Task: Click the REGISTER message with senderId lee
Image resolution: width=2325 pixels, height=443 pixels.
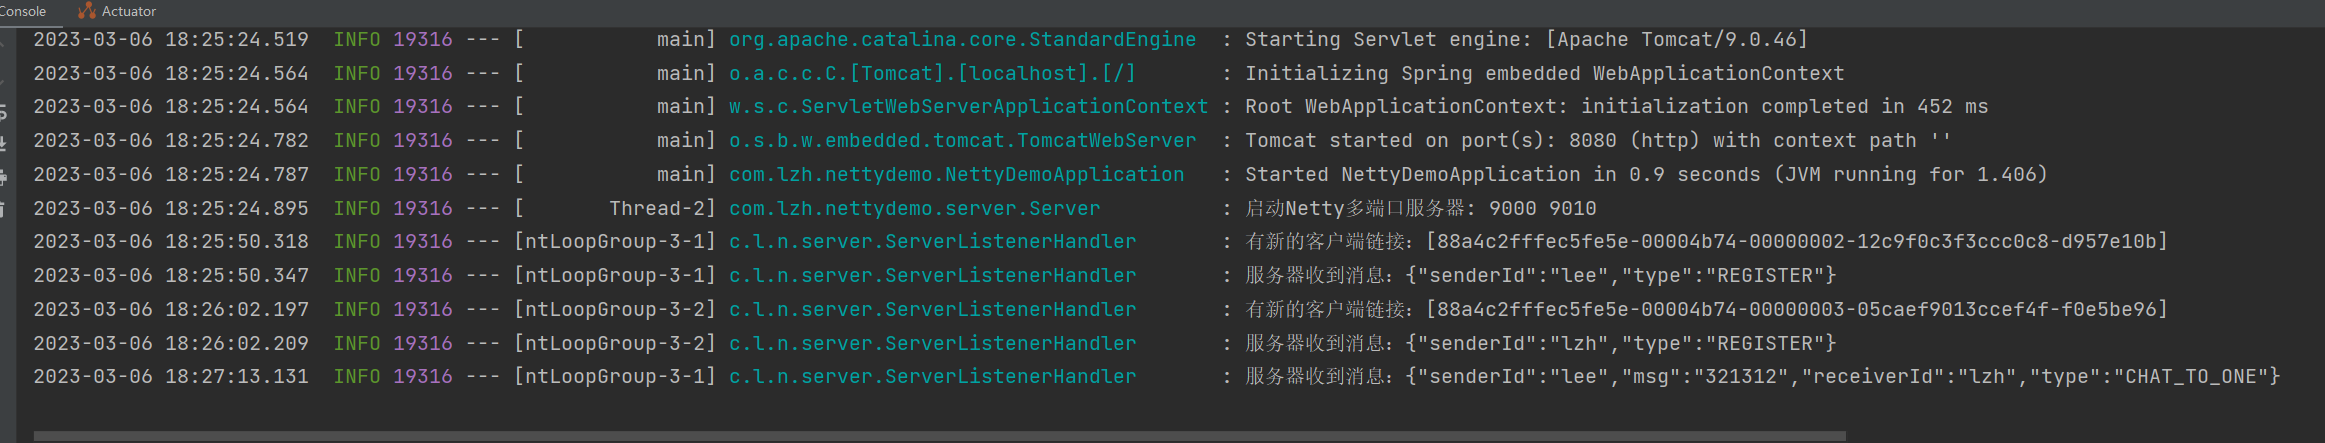Action: point(1620,276)
